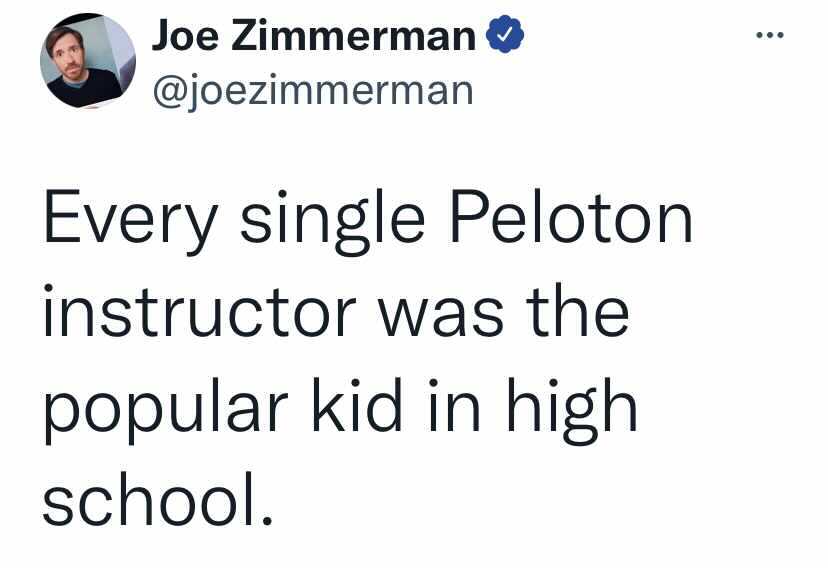The width and height of the screenshot is (828, 568).
Task: Open the three-dot more options menu
Action: pyautogui.click(x=769, y=35)
